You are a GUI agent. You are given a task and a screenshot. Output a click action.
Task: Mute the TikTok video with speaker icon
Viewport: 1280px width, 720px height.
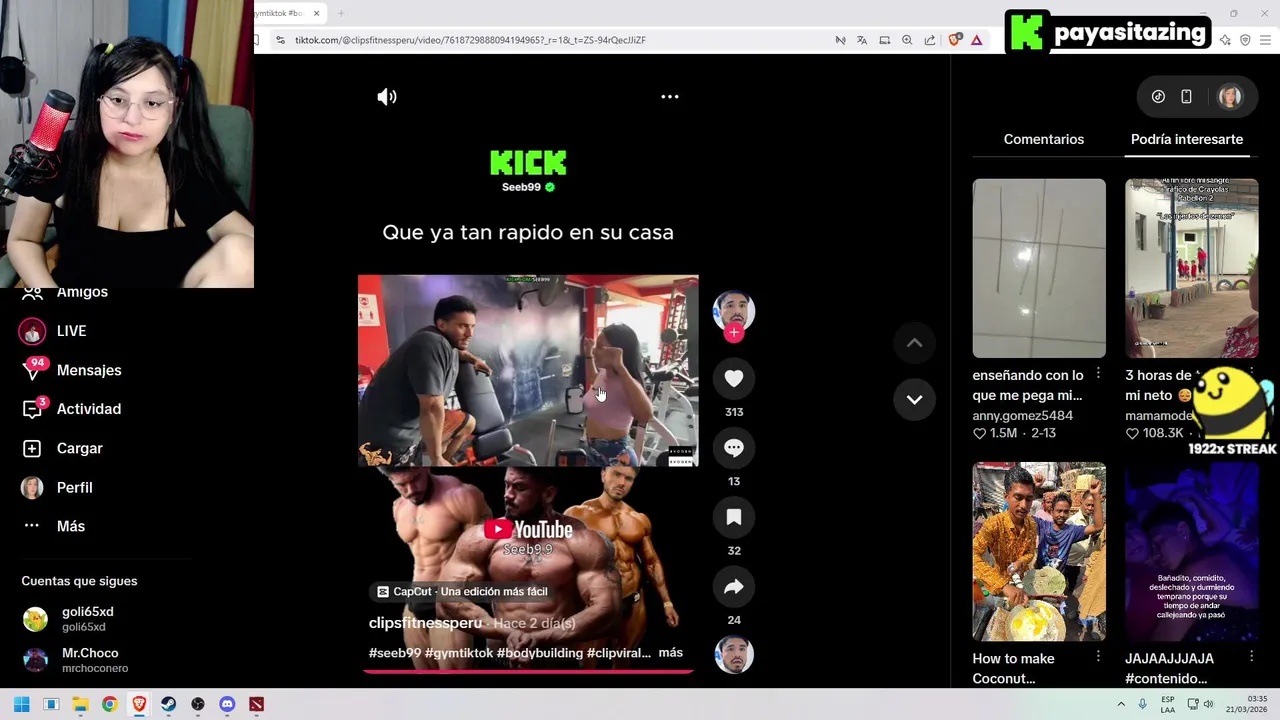click(x=387, y=97)
